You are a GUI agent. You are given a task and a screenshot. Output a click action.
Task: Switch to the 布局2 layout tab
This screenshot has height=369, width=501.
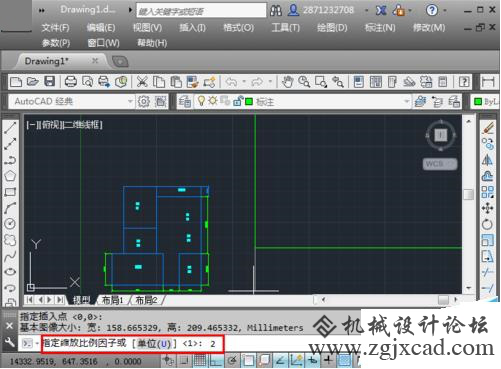(x=146, y=300)
